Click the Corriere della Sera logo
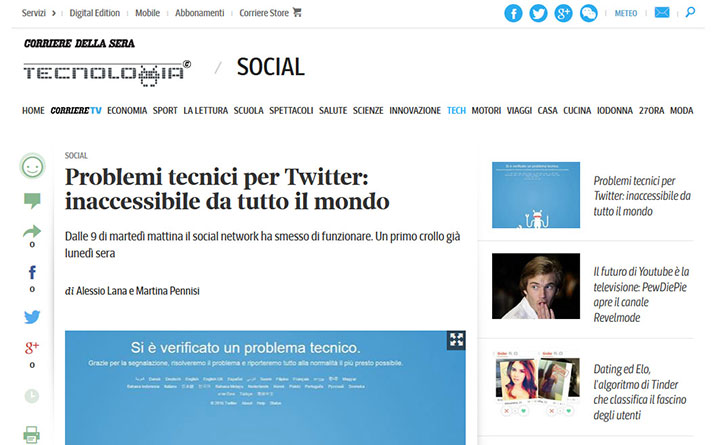 [x=79, y=43]
